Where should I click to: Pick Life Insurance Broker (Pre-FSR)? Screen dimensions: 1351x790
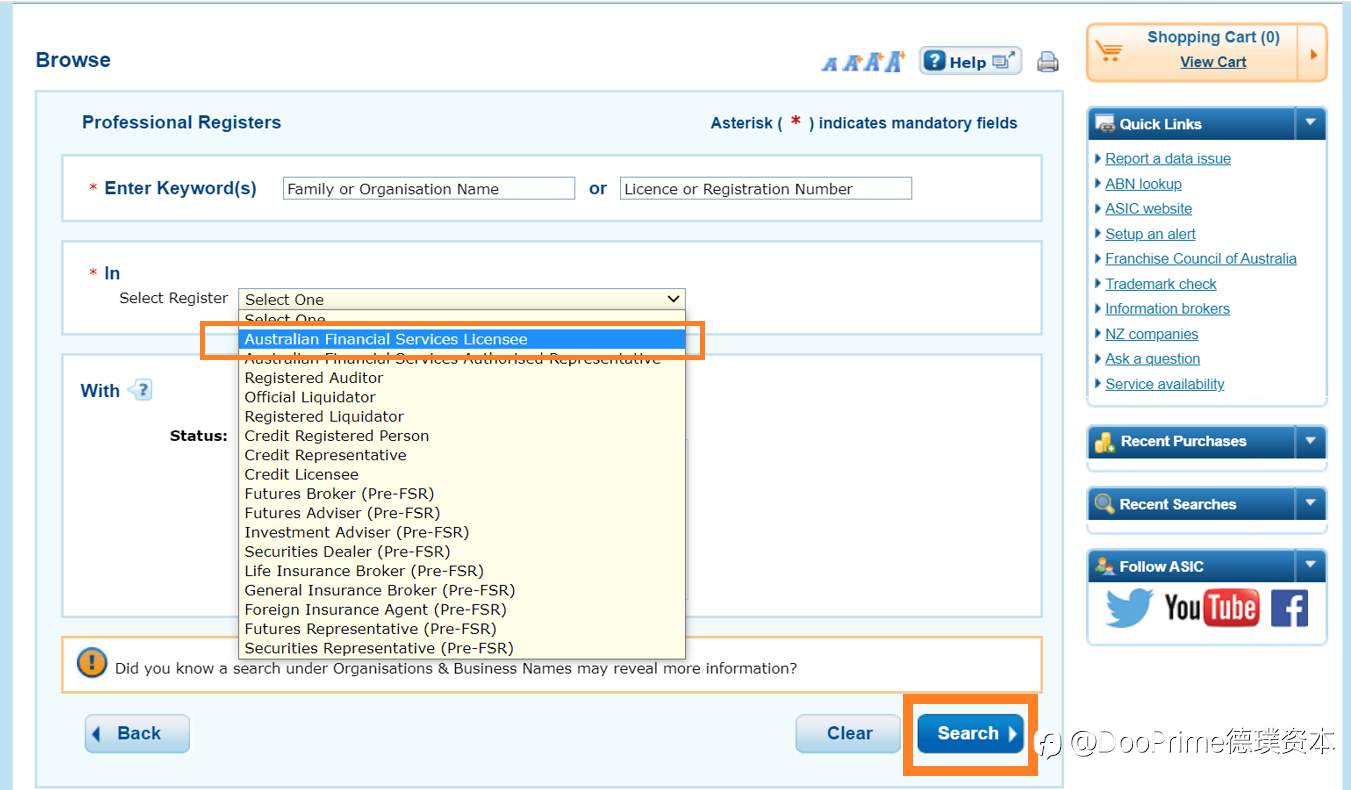[462, 571]
